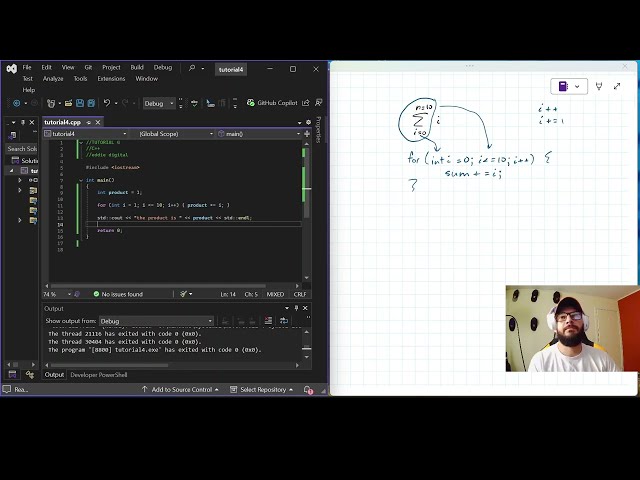640x480 pixels.
Task: Open the Show output from Debug dropdown
Action: click(156, 321)
